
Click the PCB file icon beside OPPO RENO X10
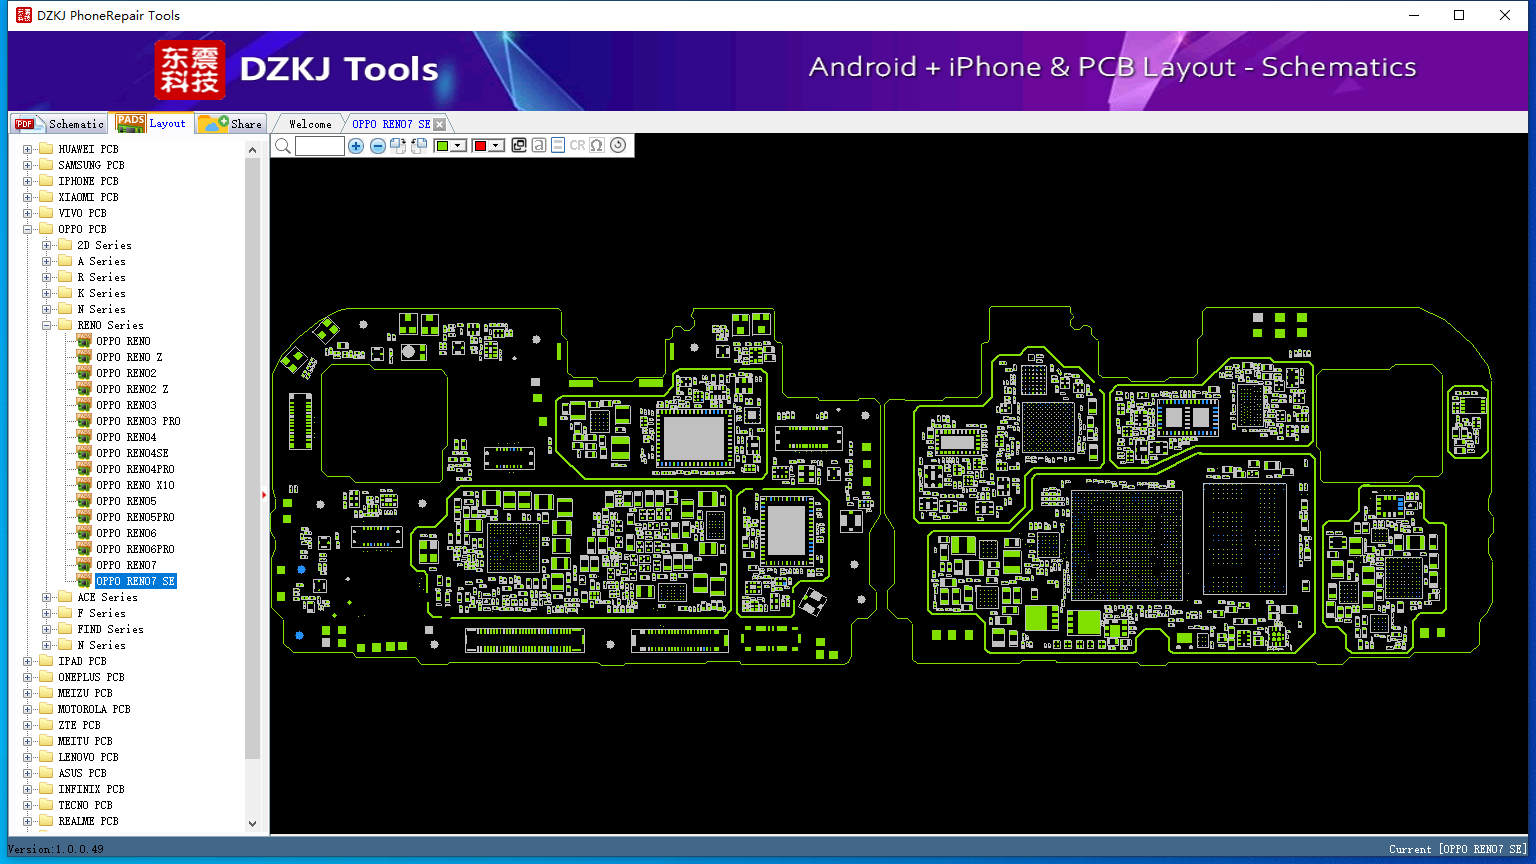[x=84, y=485]
